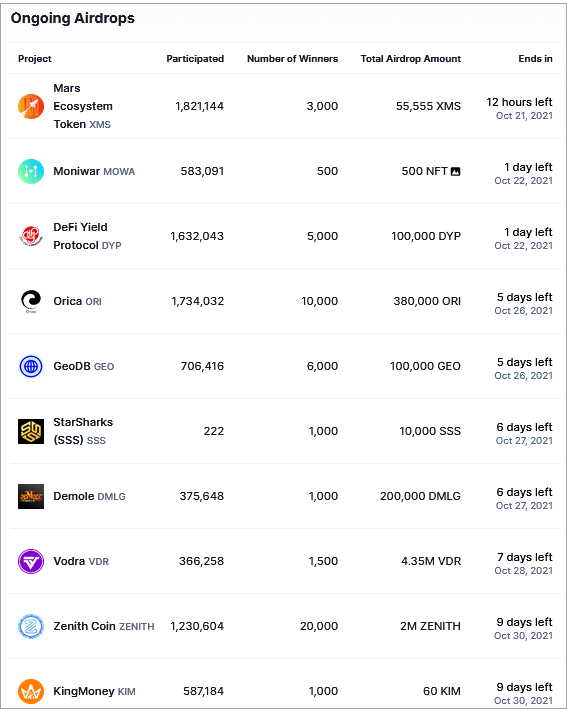The image size is (567, 709).
Task: Open the Vodra VDR airdrop entry
Action: pyautogui.click(x=81, y=561)
